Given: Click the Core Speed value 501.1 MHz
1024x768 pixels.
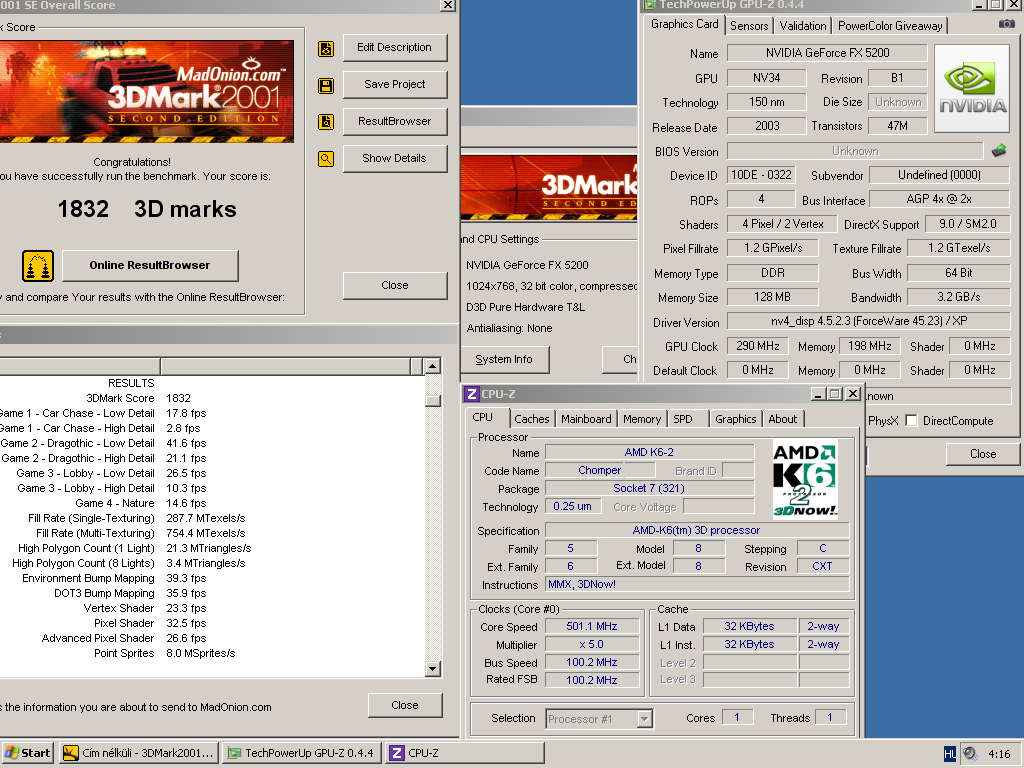Looking at the screenshot, I should [592, 626].
